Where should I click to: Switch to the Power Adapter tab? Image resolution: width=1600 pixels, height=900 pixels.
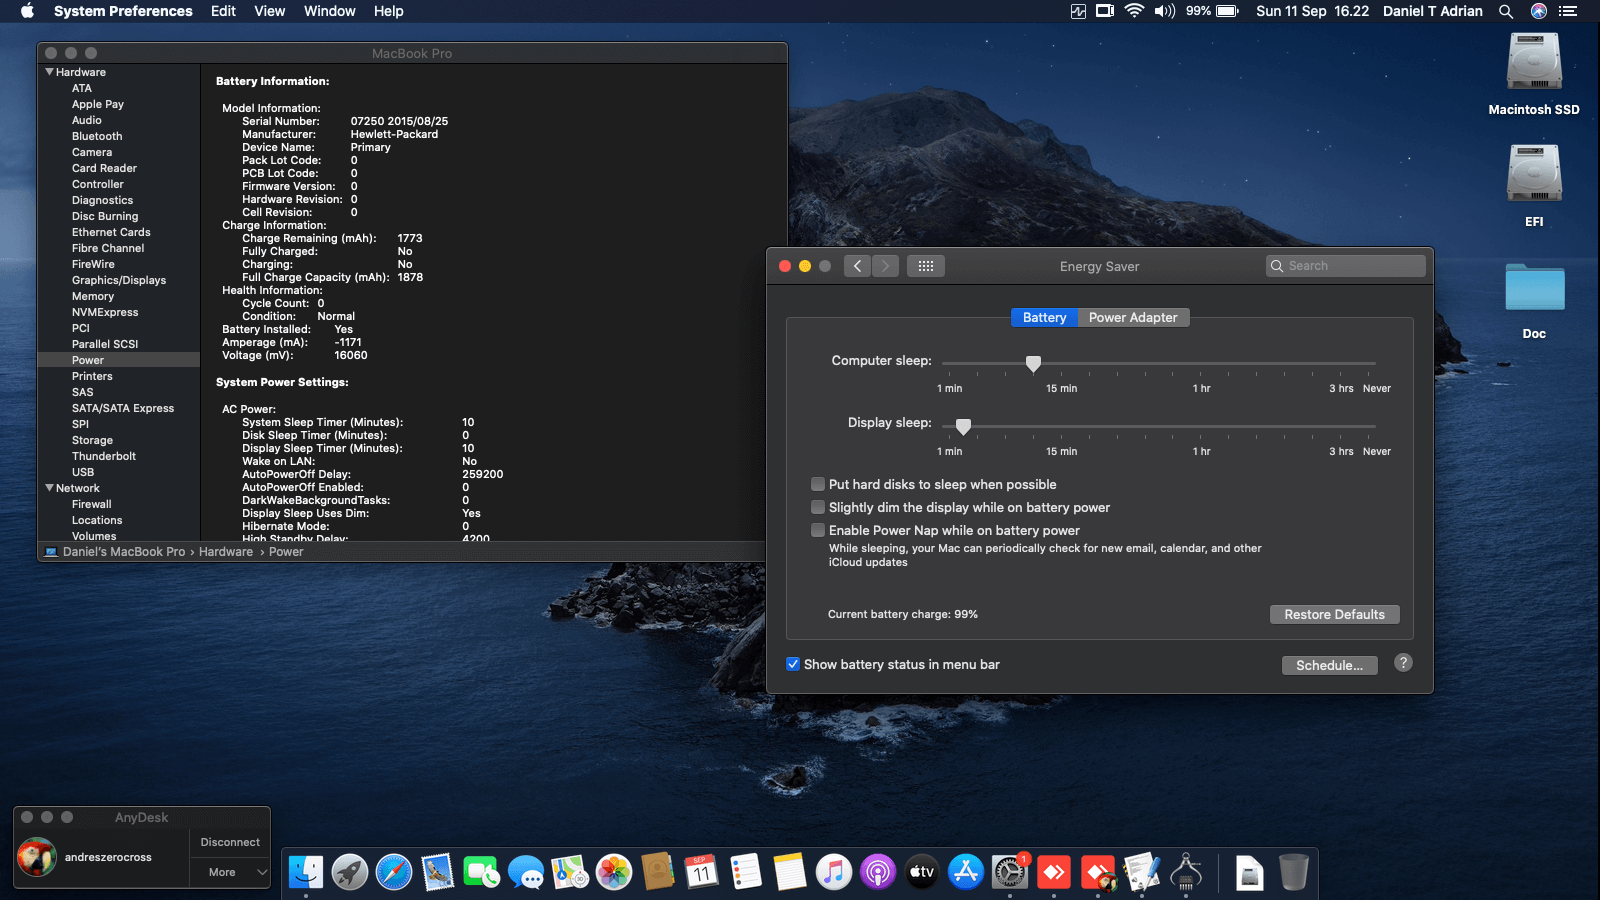point(1133,317)
